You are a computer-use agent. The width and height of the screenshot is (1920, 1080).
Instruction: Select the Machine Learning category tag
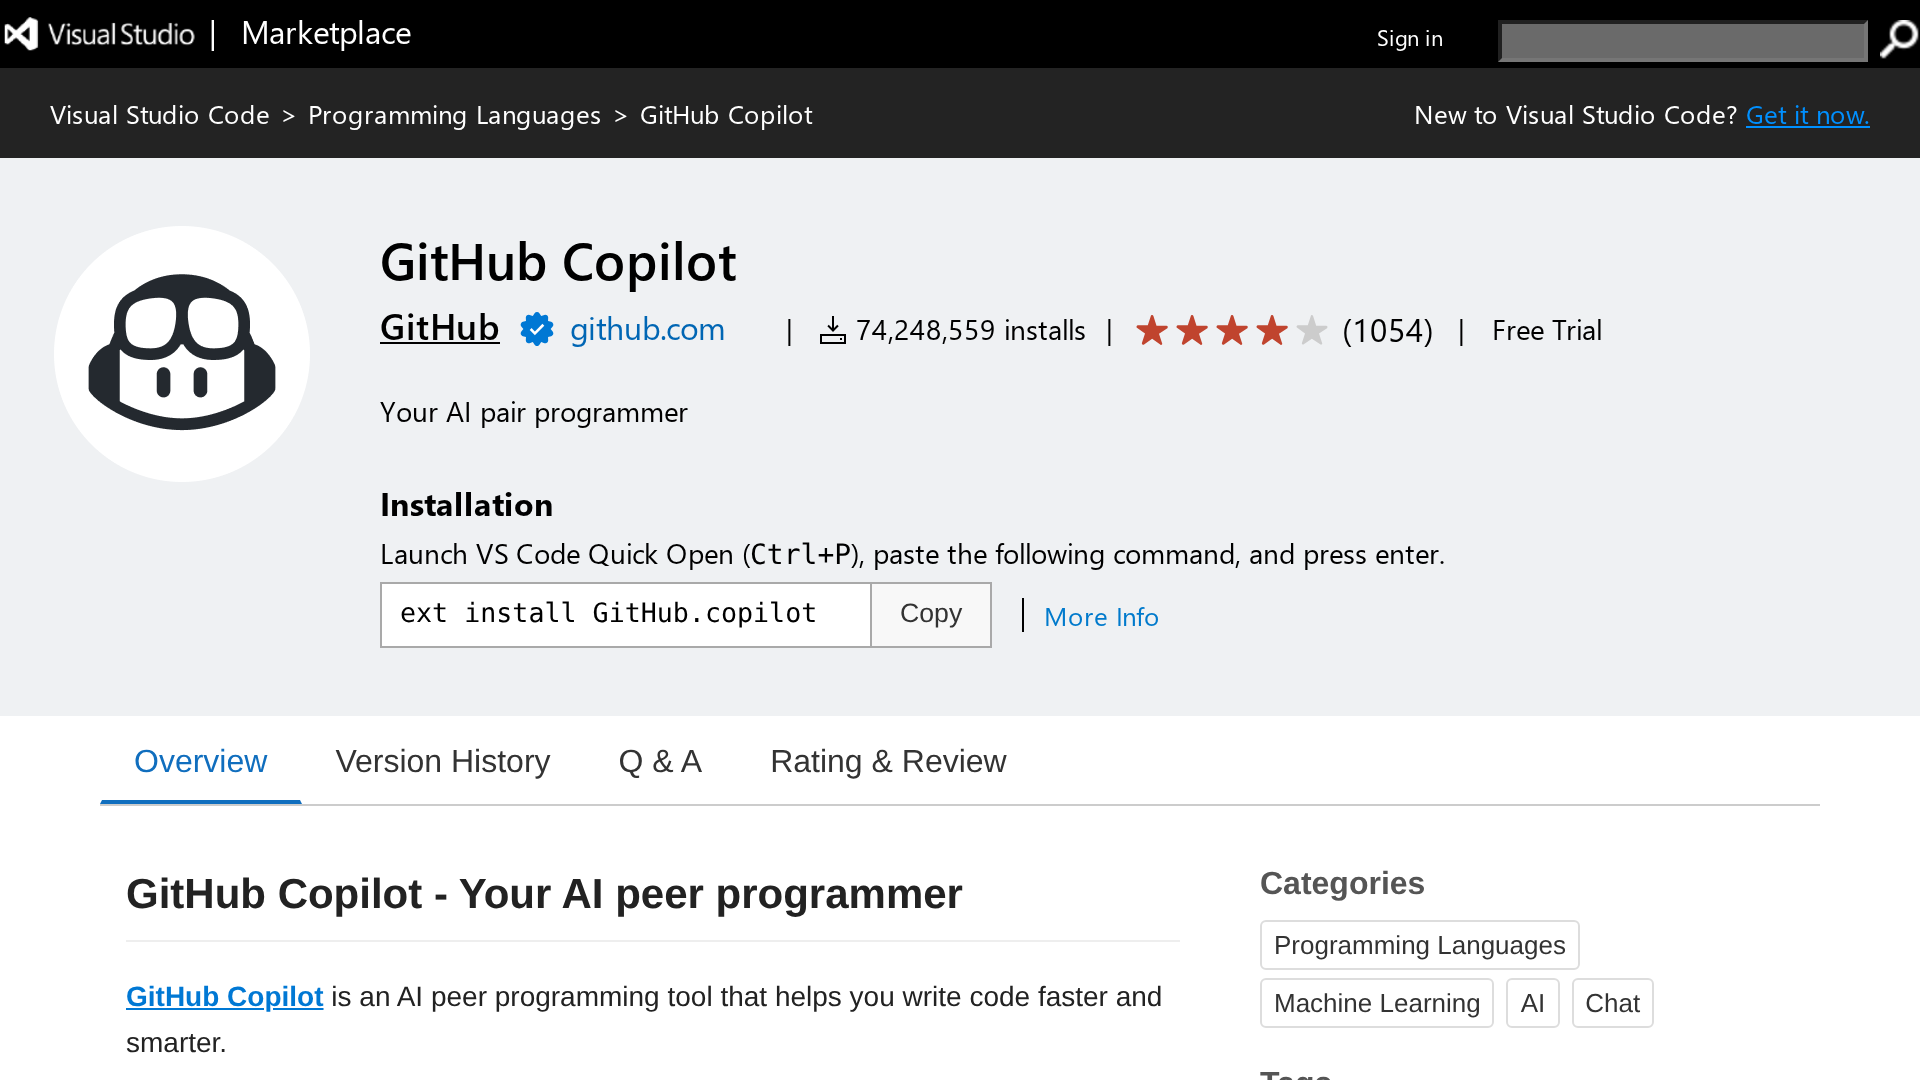(1376, 1003)
